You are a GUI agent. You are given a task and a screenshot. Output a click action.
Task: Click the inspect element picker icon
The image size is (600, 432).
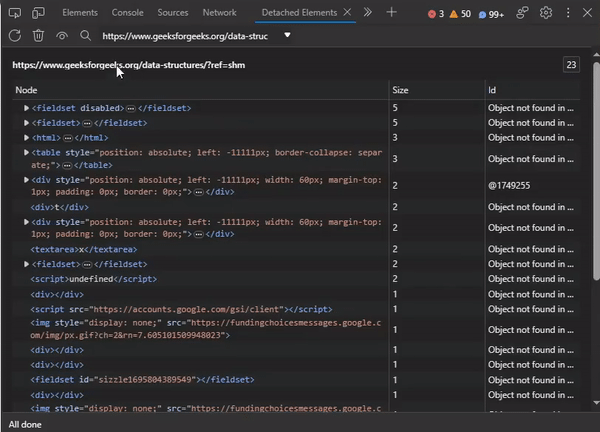tap(15, 13)
